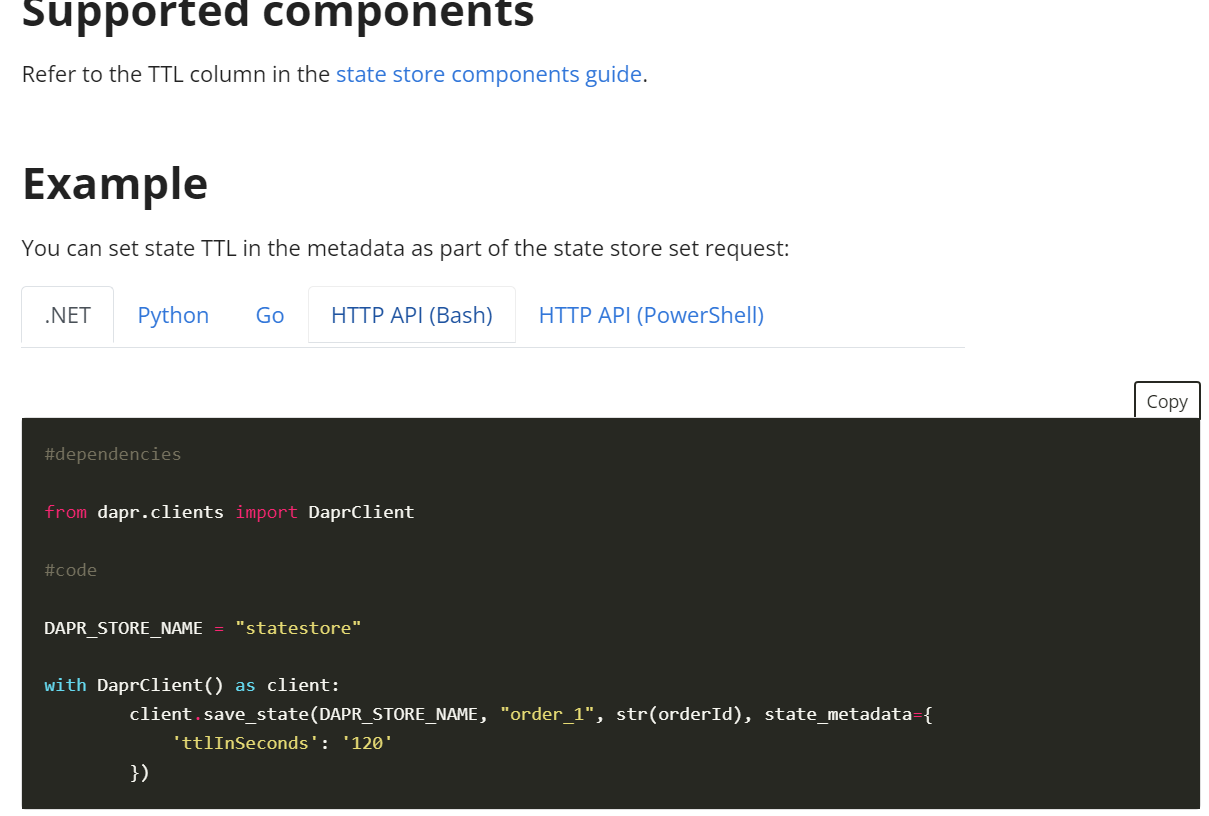The image size is (1209, 816).
Task: Click the DAPR_STORE_NAME variable in the code
Action: pyautogui.click(x=123, y=627)
